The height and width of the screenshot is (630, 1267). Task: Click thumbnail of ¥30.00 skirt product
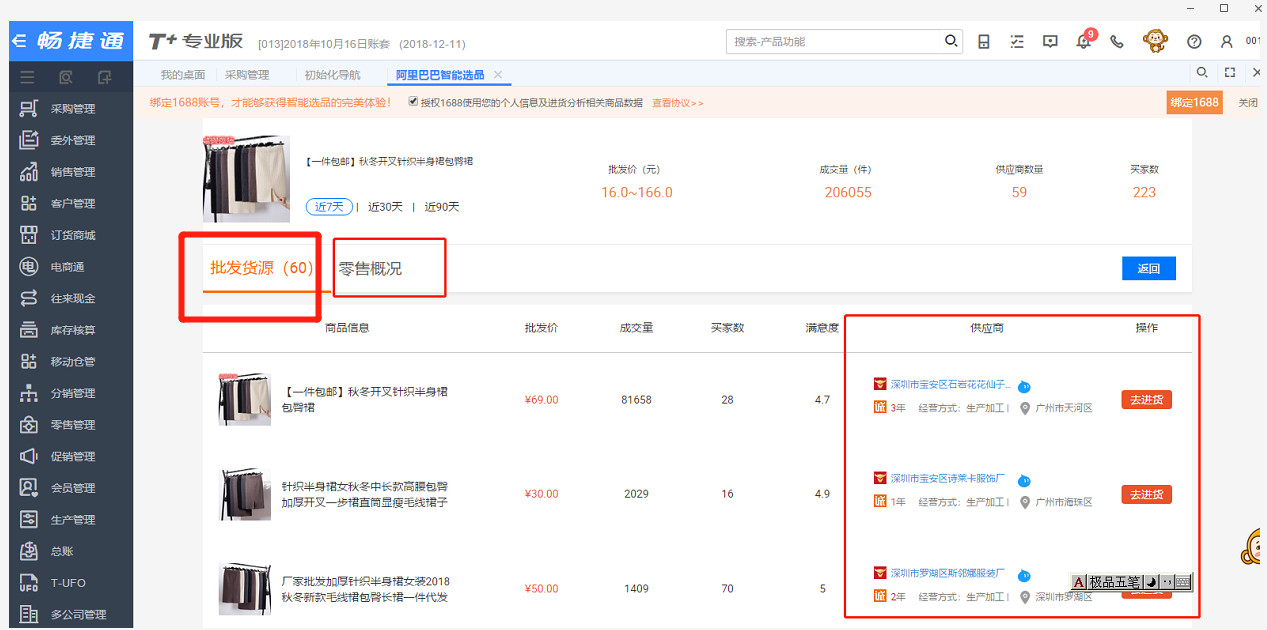pyautogui.click(x=245, y=494)
